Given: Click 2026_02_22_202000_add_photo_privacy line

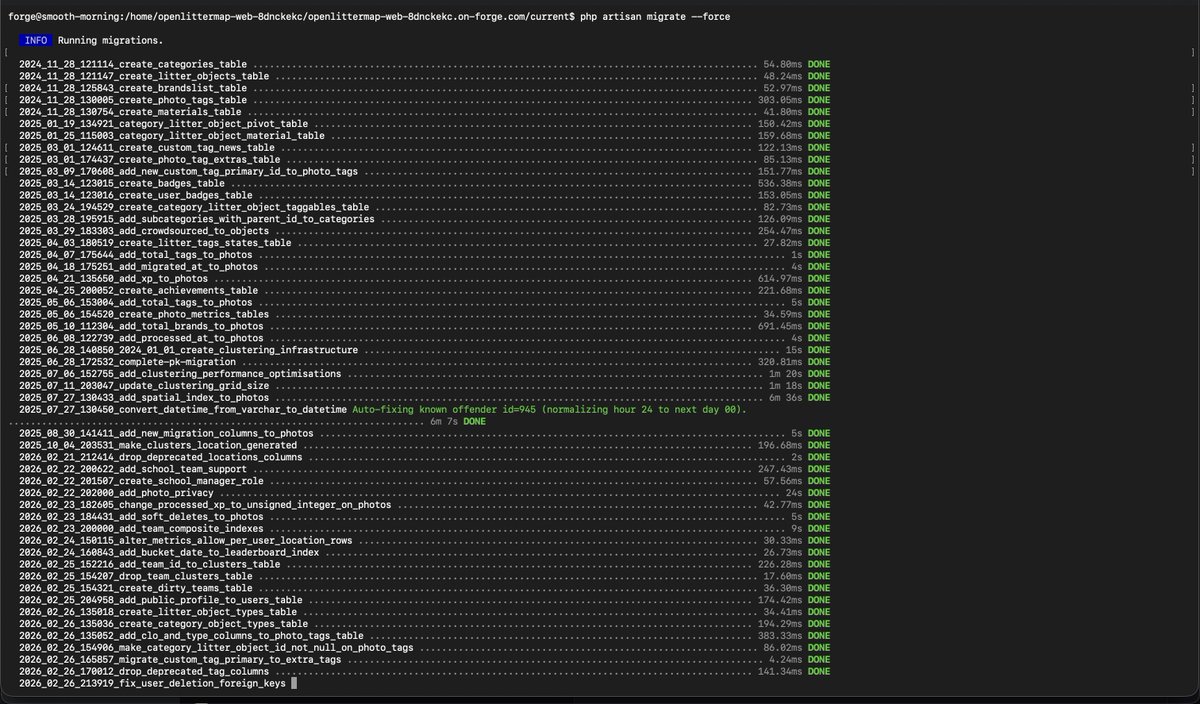Looking at the screenshot, I should (116, 493).
